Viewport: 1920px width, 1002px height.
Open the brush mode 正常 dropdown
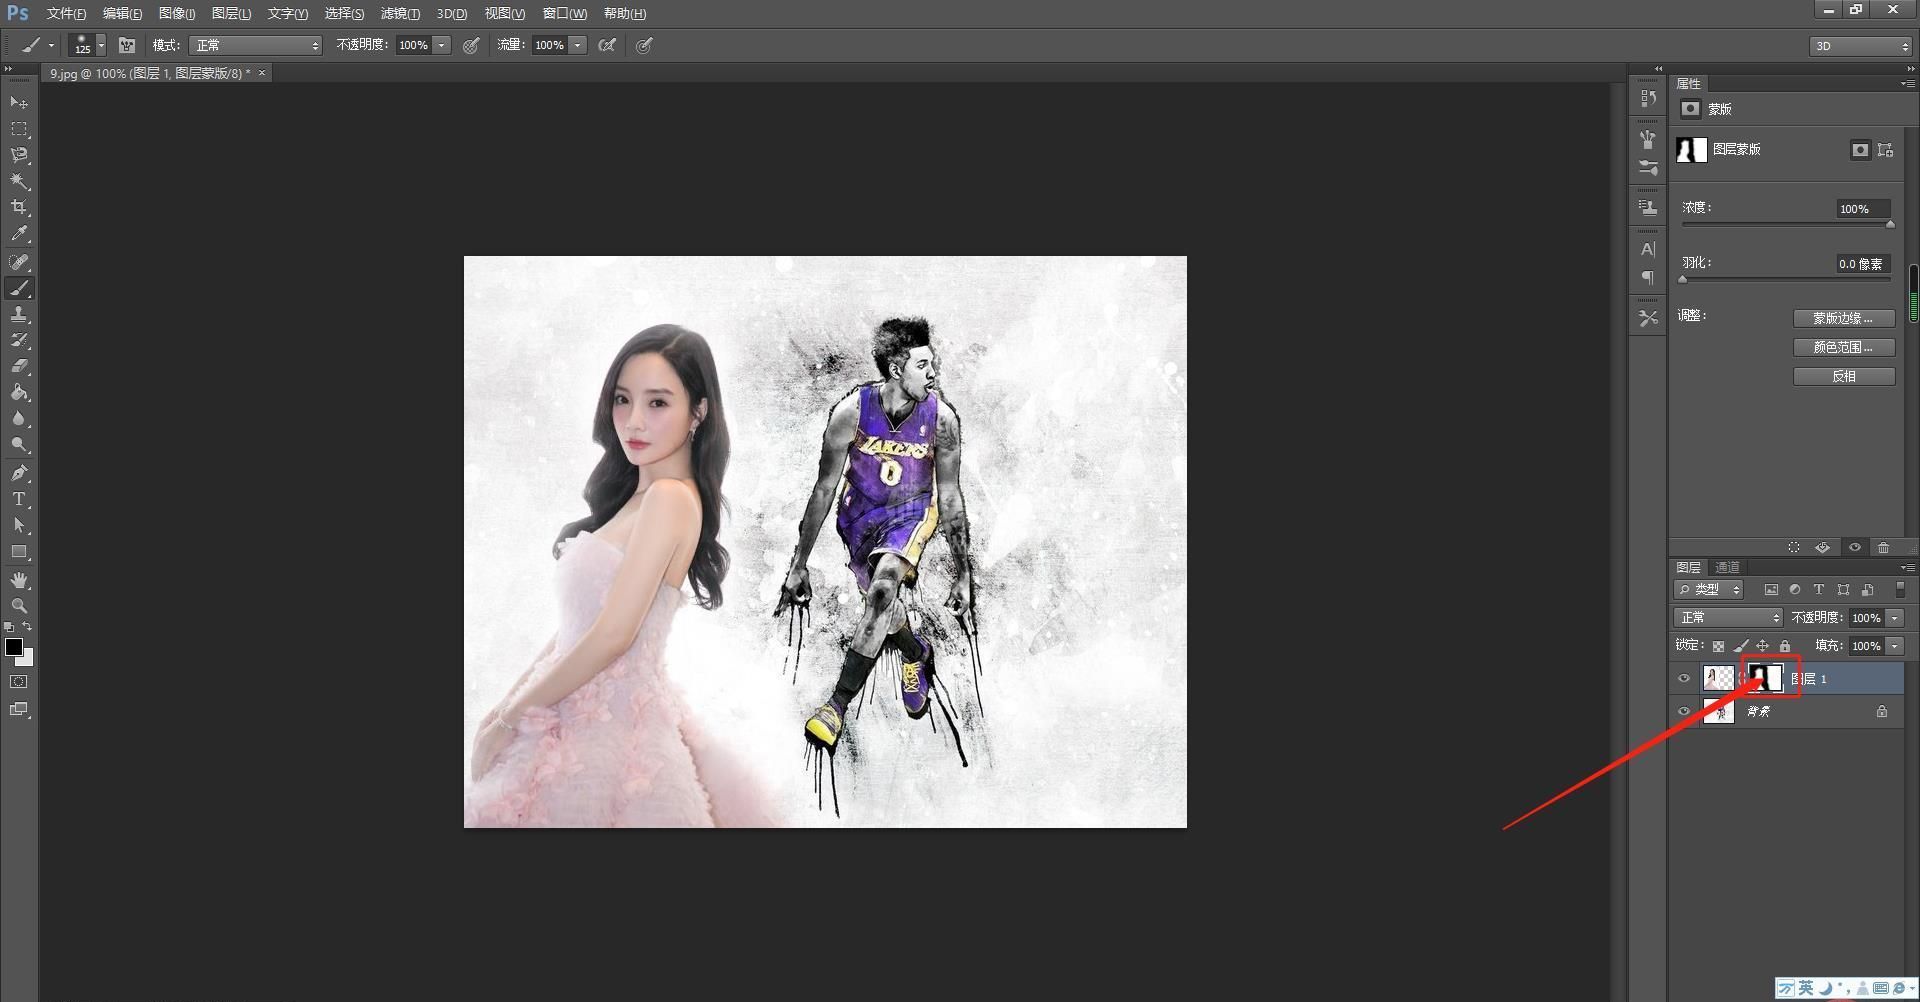coord(256,45)
